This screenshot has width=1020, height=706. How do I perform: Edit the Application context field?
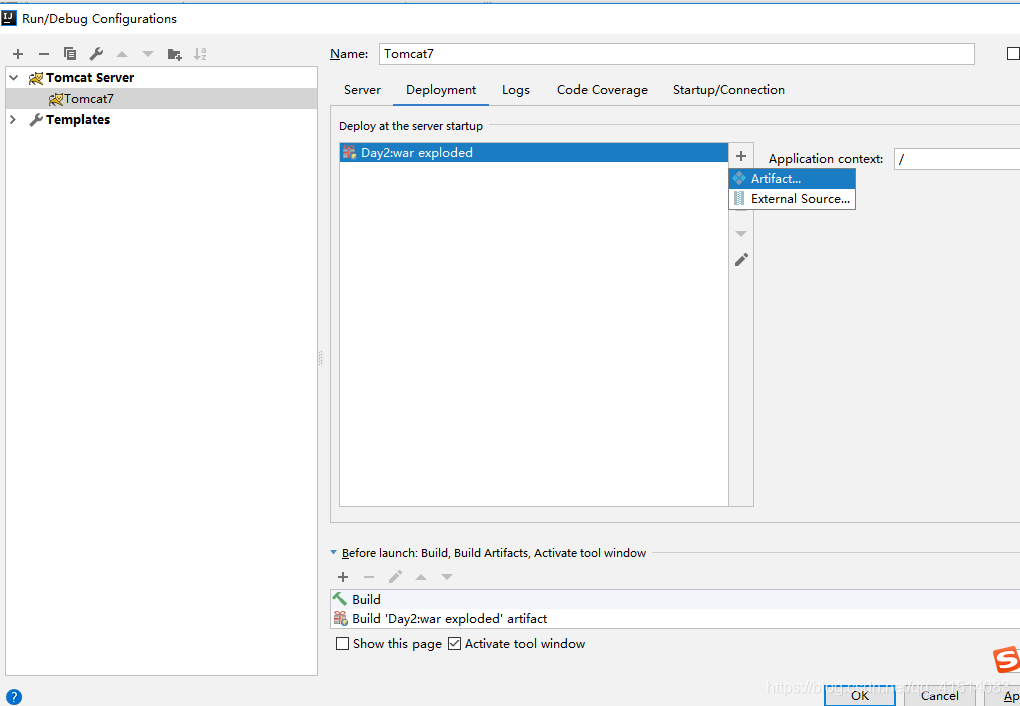(x=957, y=159)
